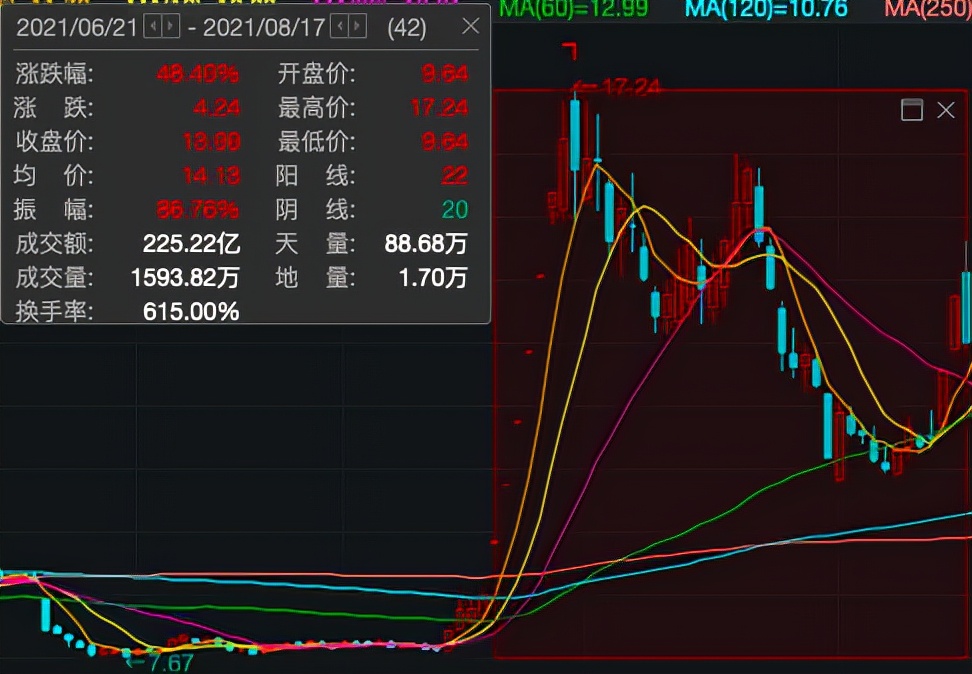Click the 均价 value 14.13
This screenshot has width=972, height=674.
[211, 175]
